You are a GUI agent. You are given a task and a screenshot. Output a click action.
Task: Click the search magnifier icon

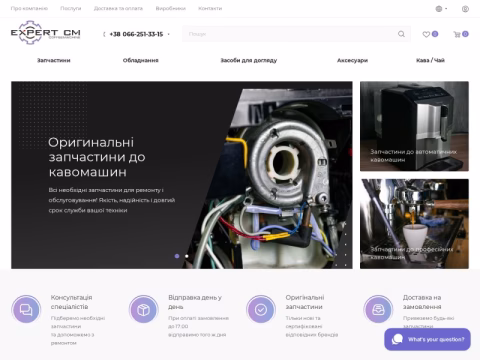tap(401, 34)
